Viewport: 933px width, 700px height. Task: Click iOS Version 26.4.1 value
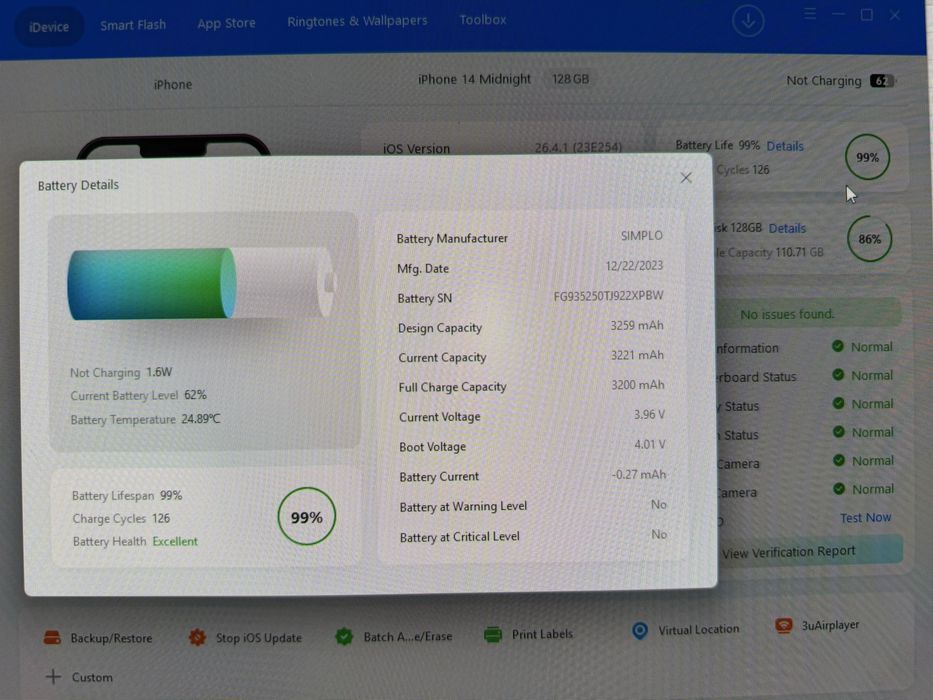pyautogui.click(x=578, y=147)
